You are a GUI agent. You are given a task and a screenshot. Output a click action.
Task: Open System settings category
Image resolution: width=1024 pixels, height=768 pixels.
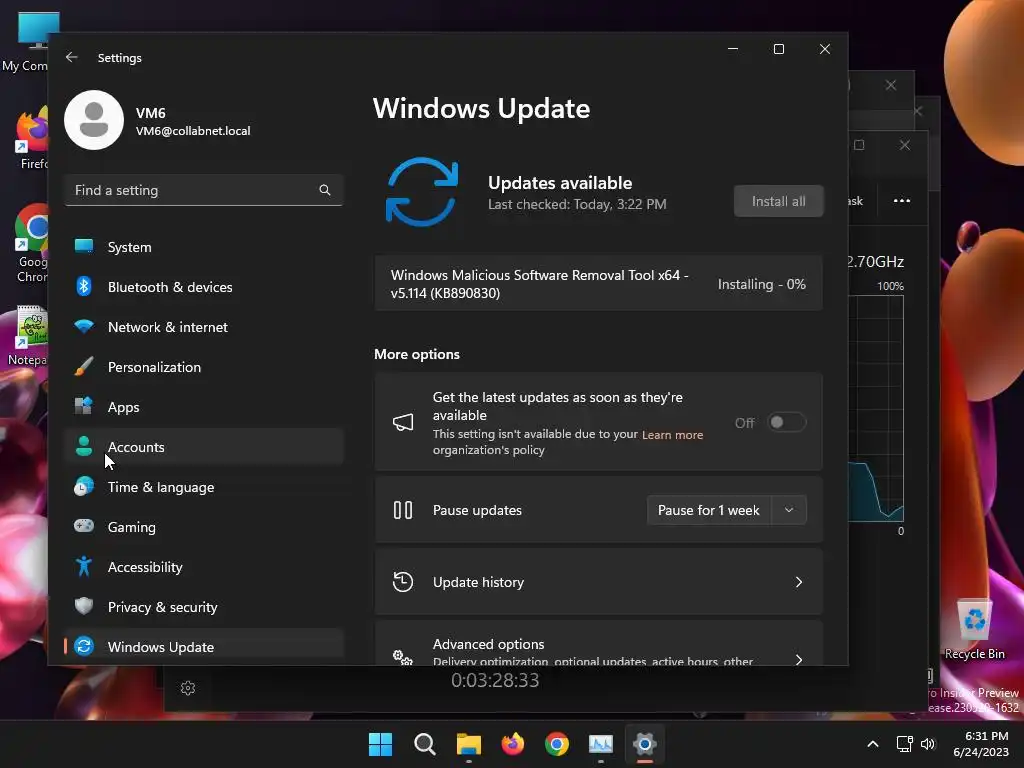pos(204,247)
